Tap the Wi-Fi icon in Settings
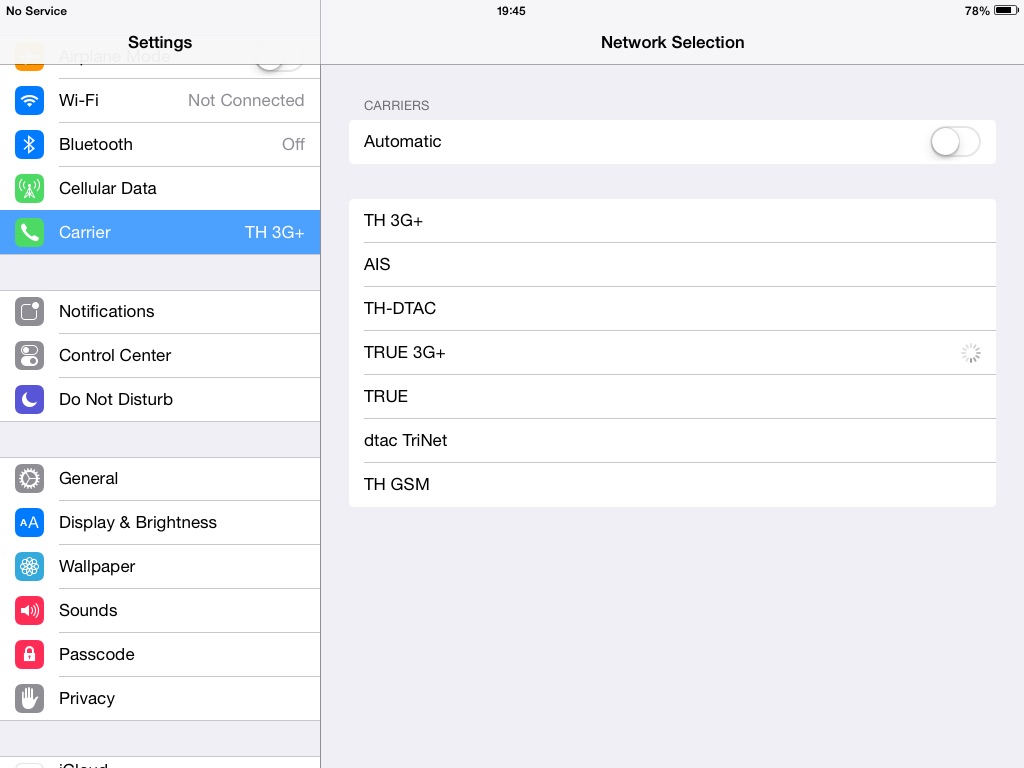 coord(29,101)
